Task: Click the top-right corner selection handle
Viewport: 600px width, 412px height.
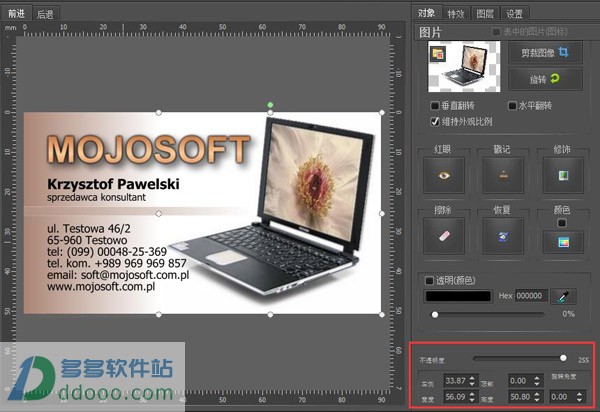Action: (x=382, y=112)
